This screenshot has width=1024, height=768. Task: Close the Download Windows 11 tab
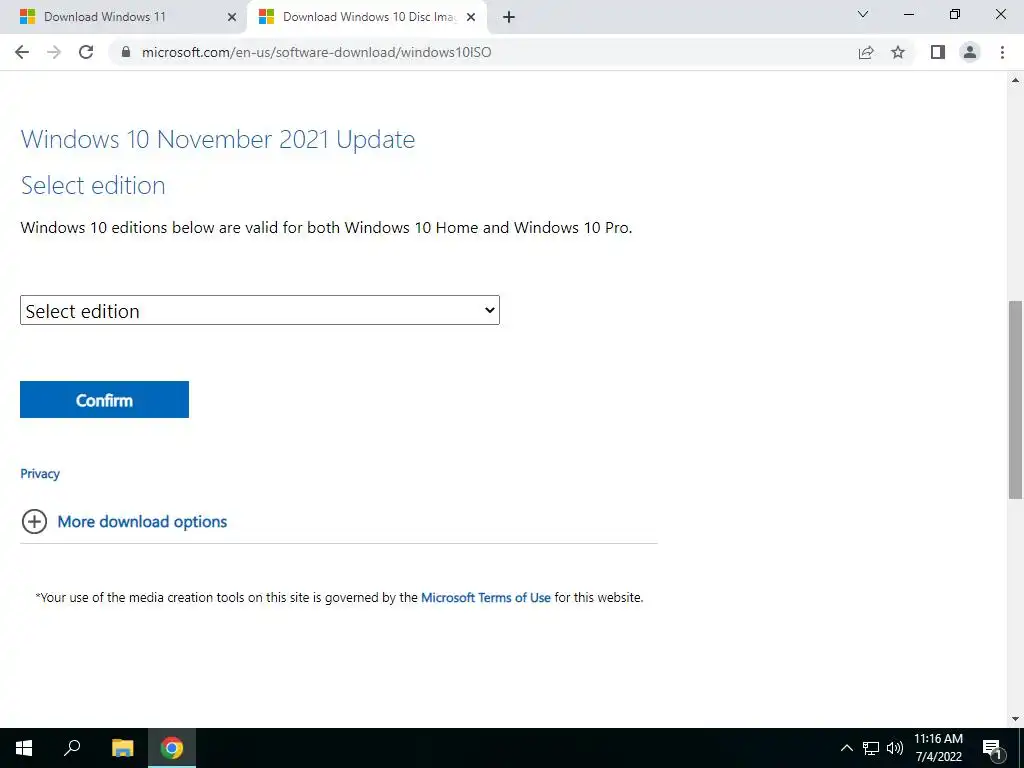pos(231,17)
